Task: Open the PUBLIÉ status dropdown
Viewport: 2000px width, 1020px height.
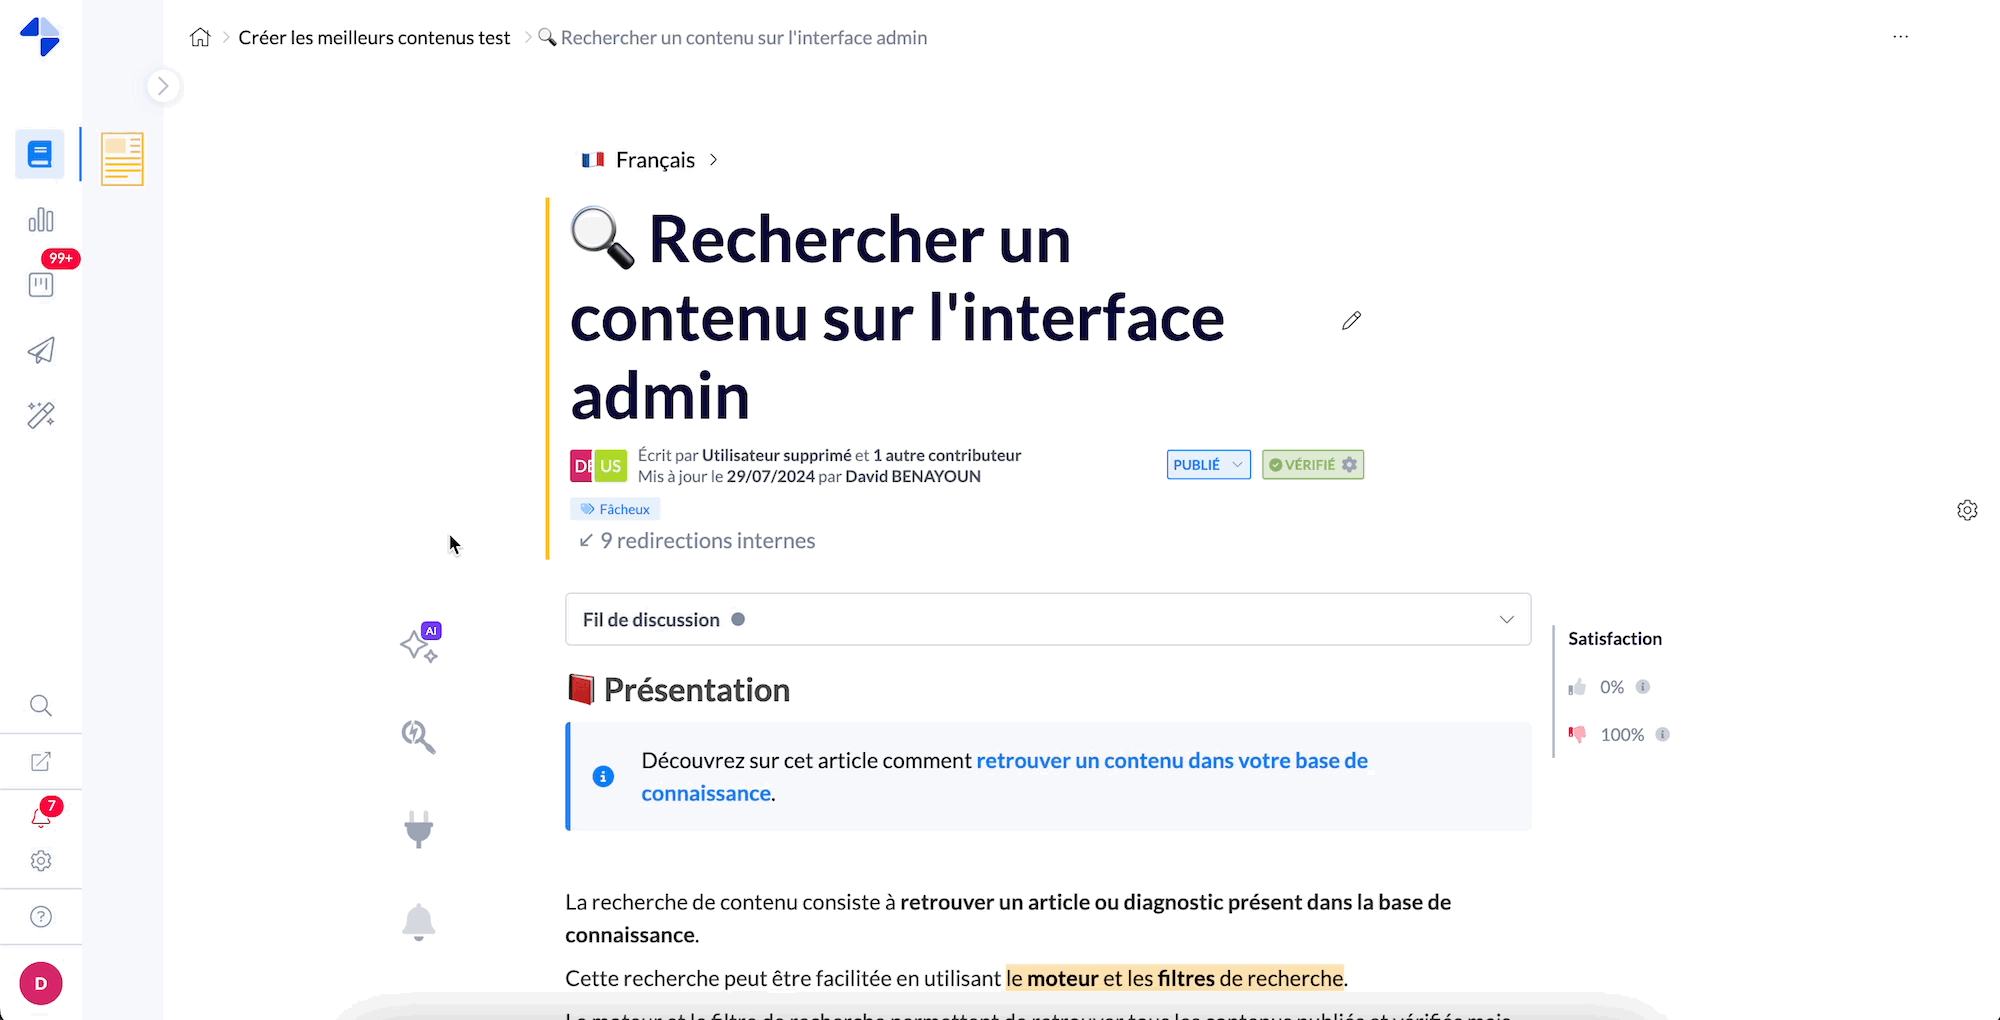Action: pos(1208,465)
